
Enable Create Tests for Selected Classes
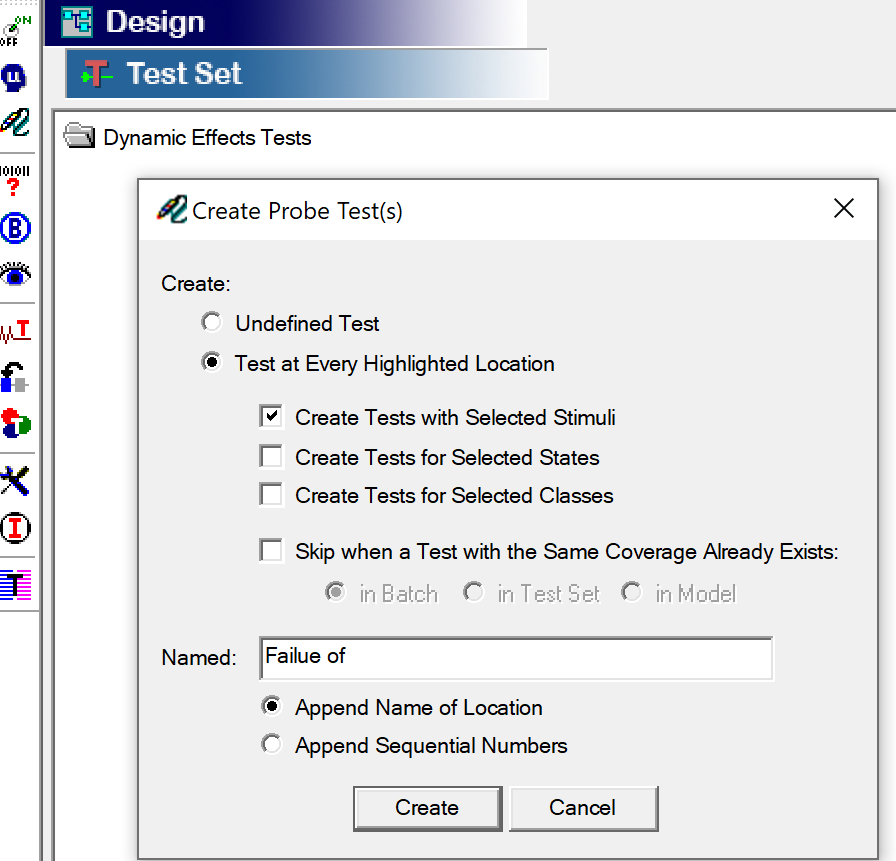click(271, 495)
